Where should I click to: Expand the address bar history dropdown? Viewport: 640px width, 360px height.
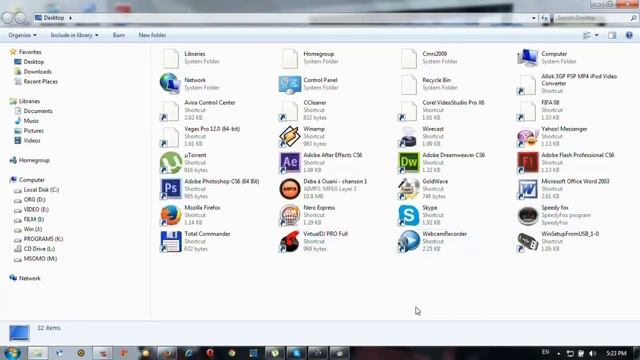pyautogui.click(x=533, y=18)
